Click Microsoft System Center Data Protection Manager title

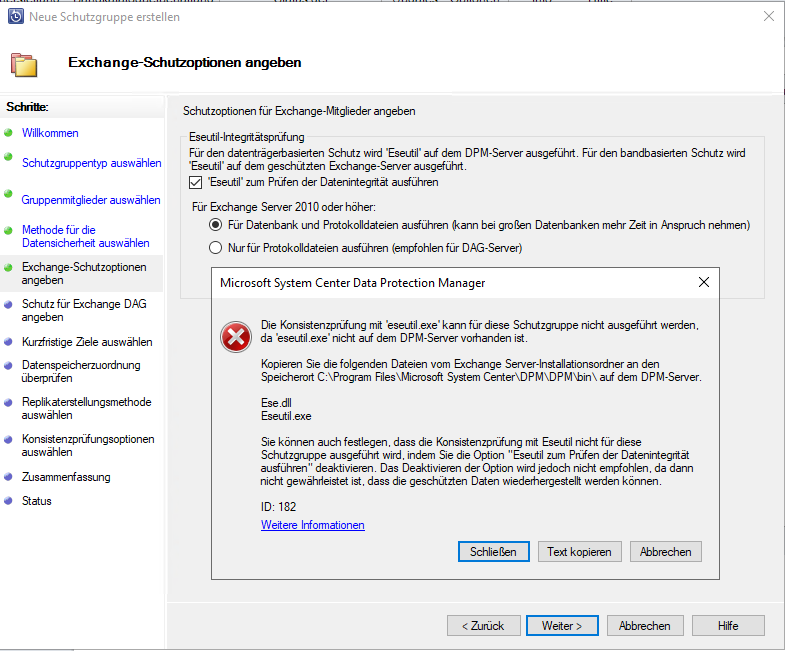click(x=352, y=283)
